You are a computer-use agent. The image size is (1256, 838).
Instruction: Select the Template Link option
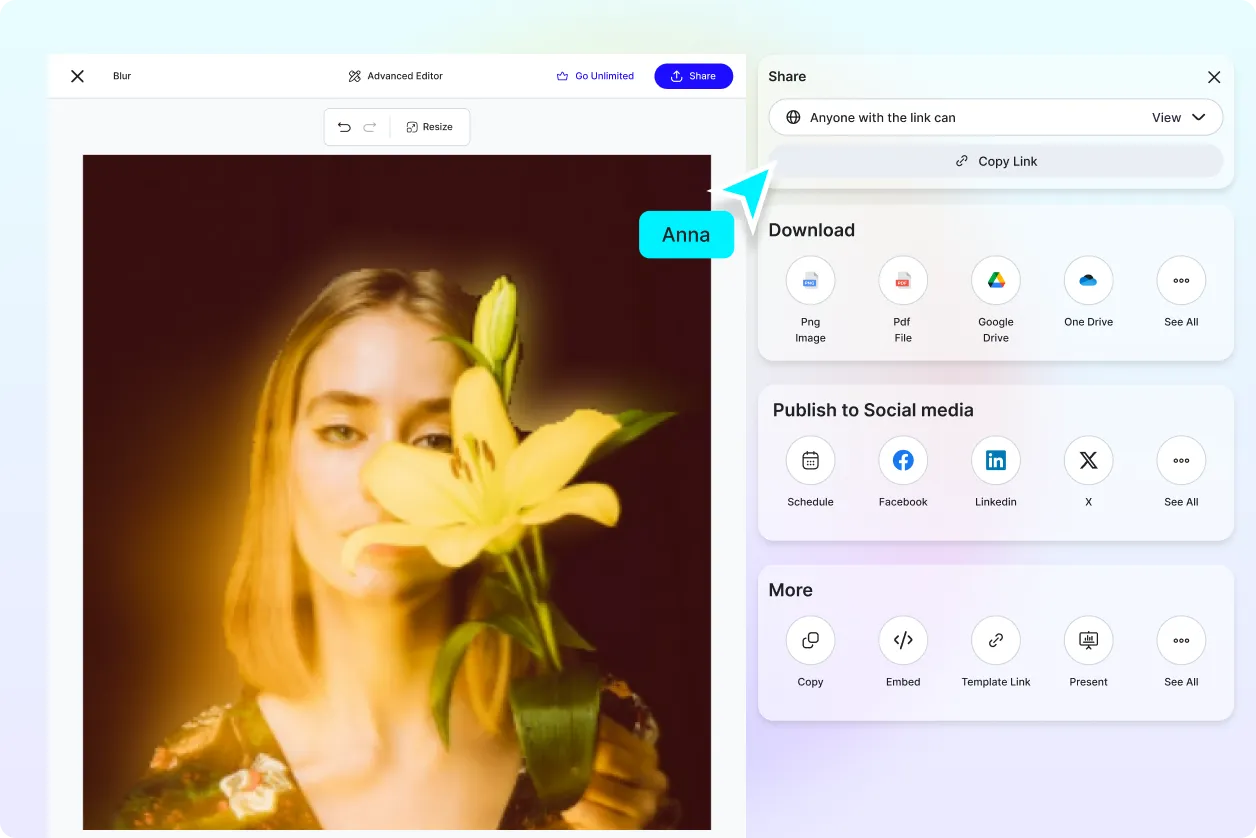[995, 641]
